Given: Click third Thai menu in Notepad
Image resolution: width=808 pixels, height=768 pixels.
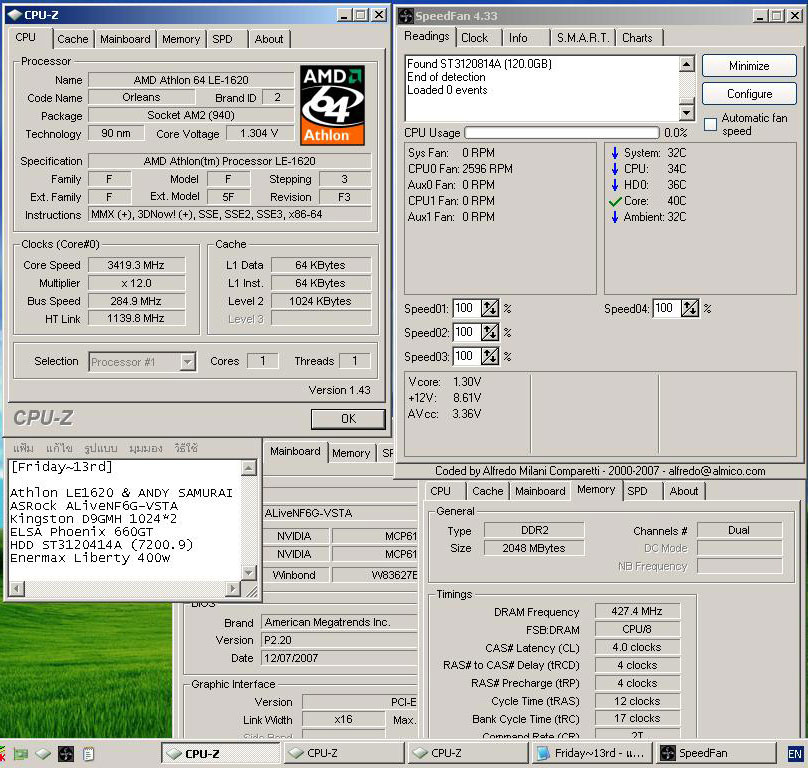Looking at the screenshot, I should pyautogui.click(x=100, y=448).
